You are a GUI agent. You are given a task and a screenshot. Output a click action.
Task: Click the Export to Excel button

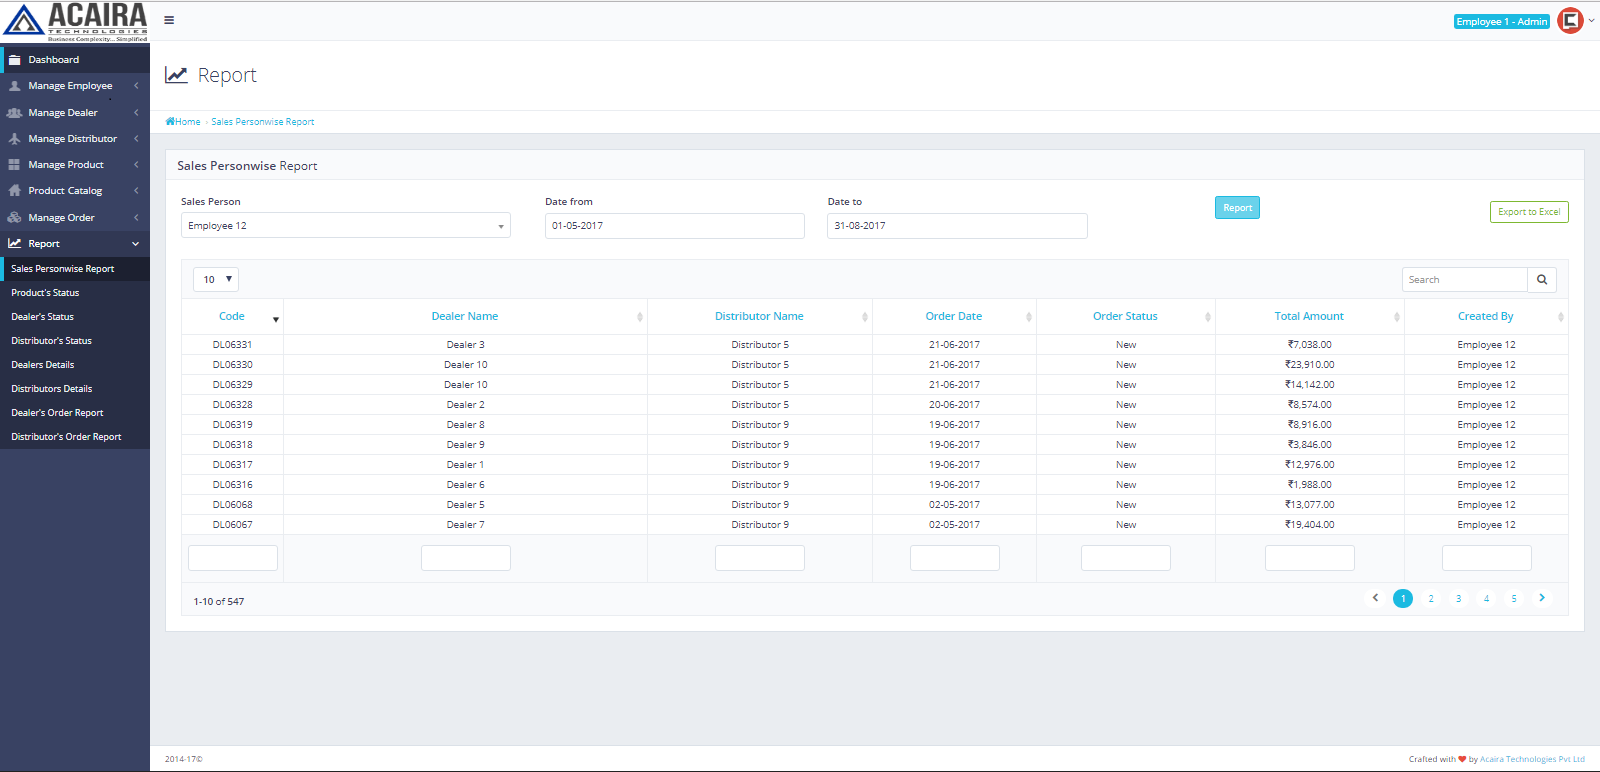pyautogui.click(x=1528, y=212)
